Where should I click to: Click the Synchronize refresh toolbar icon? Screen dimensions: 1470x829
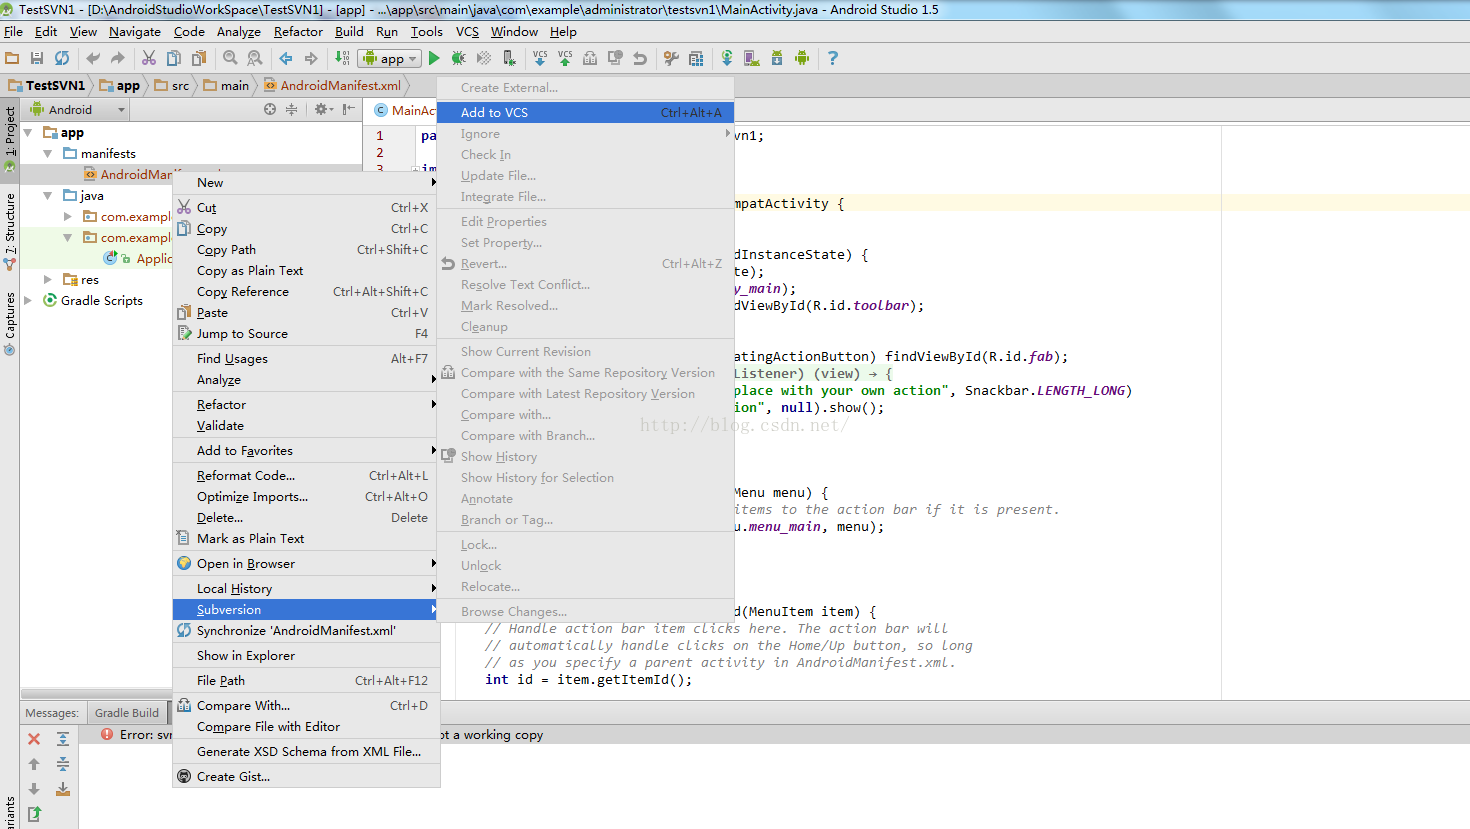pyautogui.click(x=62, y=58)
